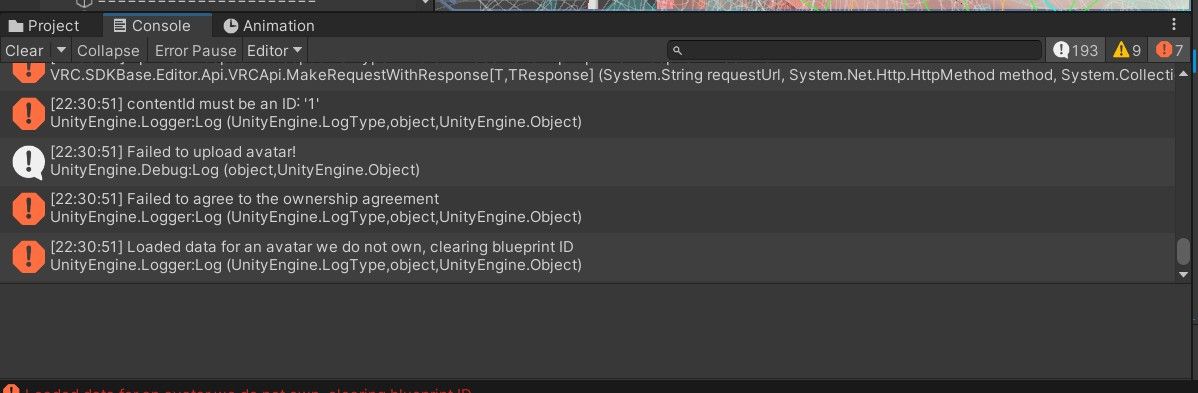Click the scroll down arrow of console list
The width and height of the screenshot is (1198, 393).
point(1183,274)
